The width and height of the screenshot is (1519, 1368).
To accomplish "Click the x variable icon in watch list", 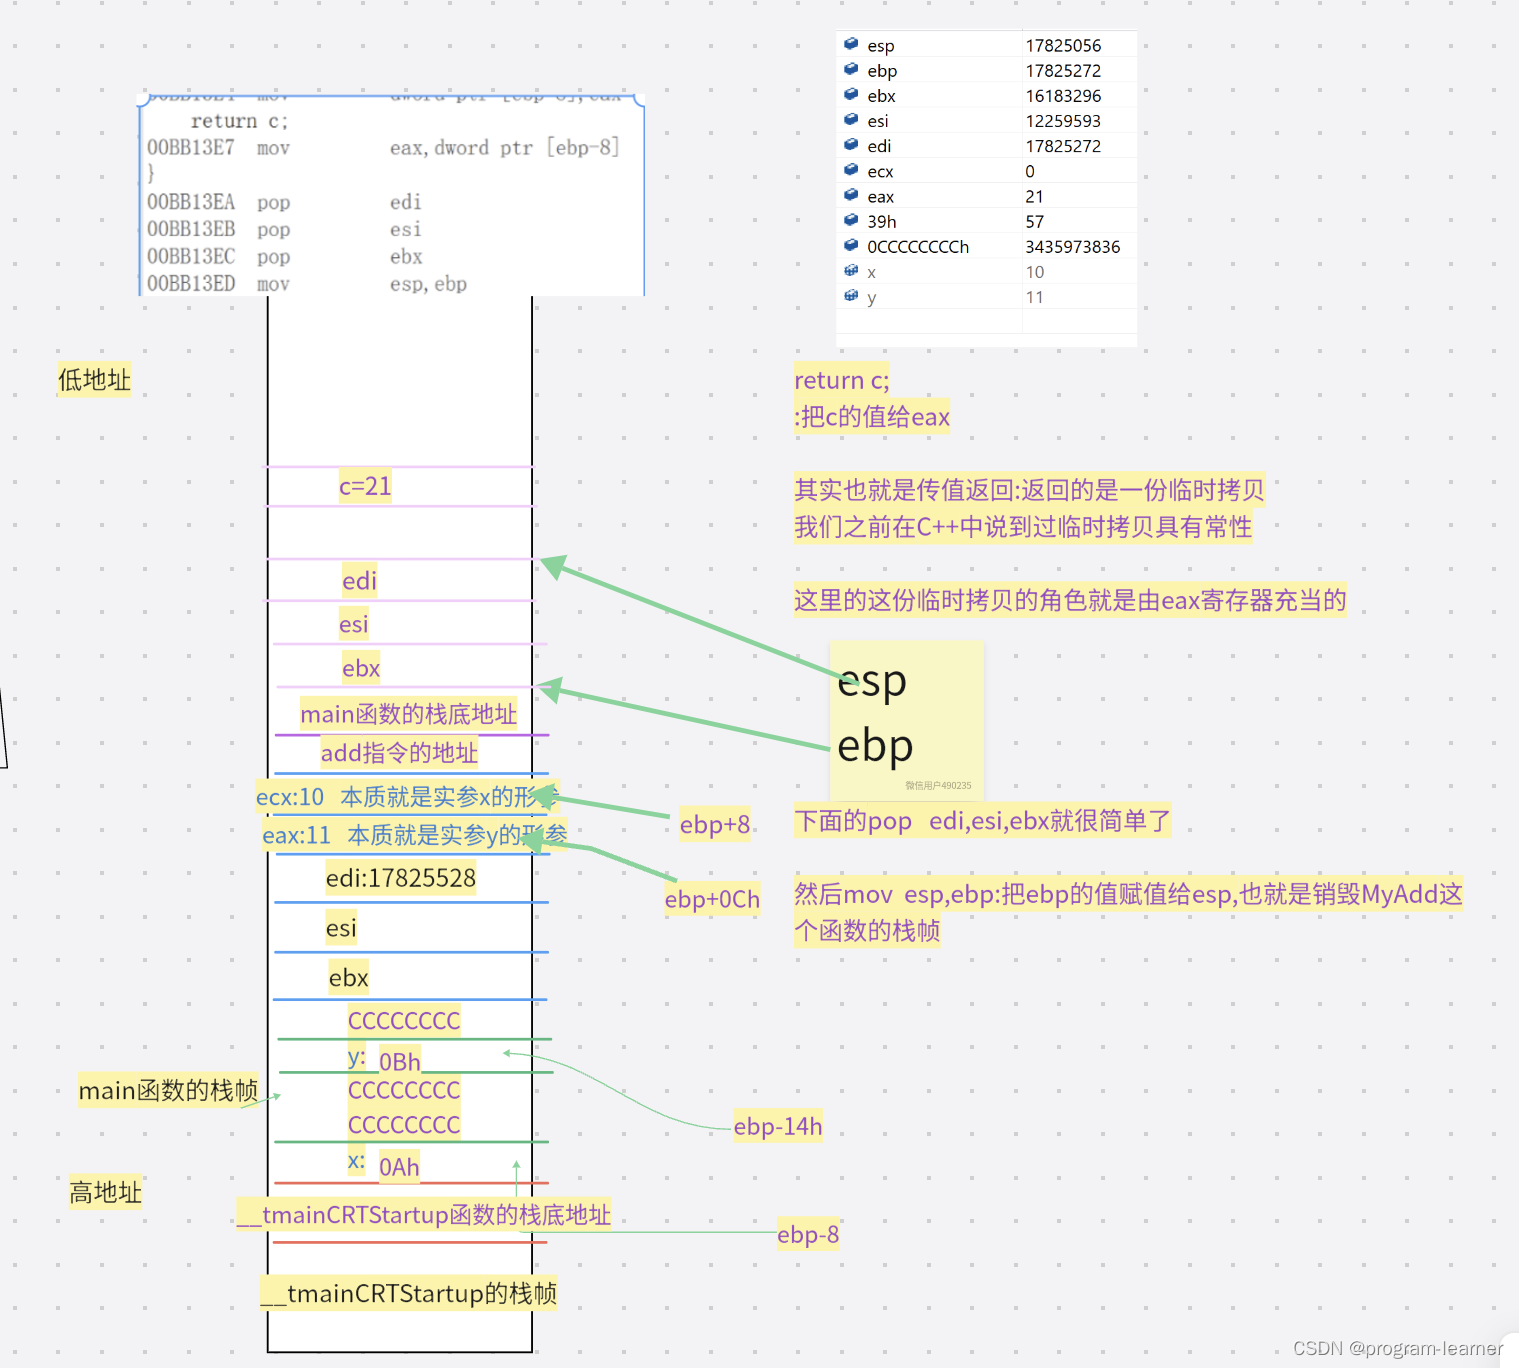I will 851,271.
